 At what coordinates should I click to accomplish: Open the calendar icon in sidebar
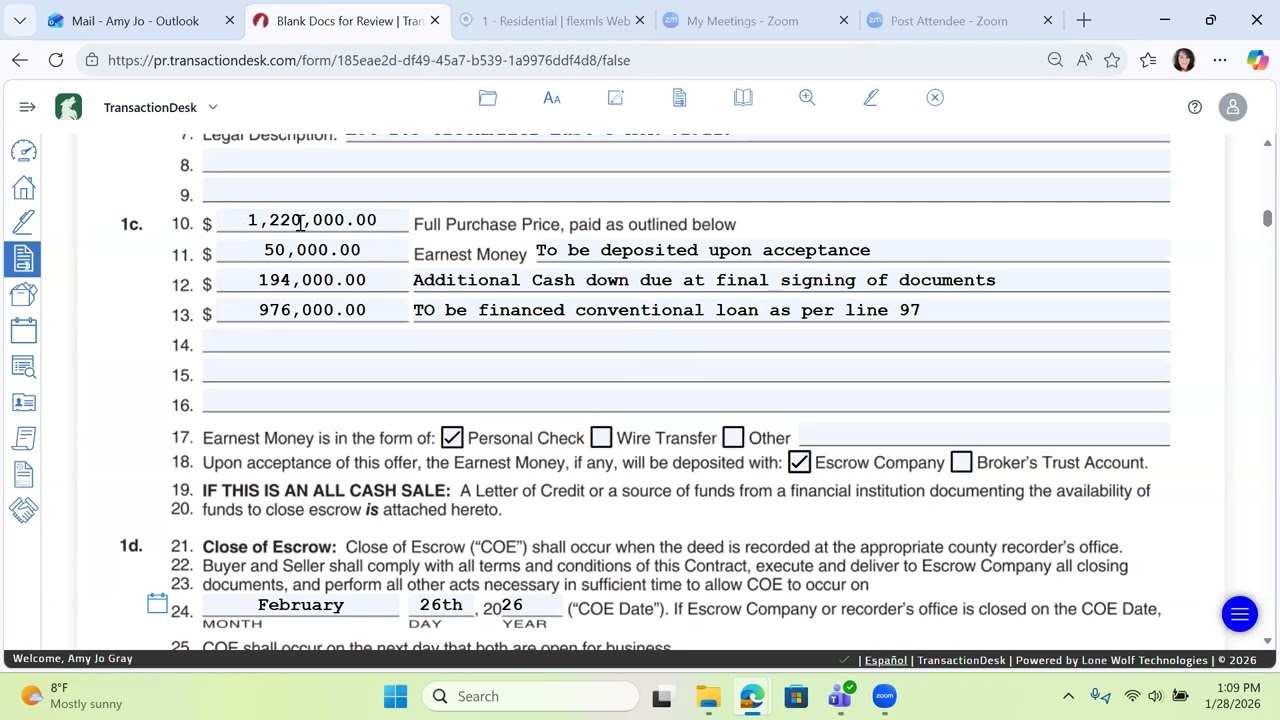coord(24,330)
